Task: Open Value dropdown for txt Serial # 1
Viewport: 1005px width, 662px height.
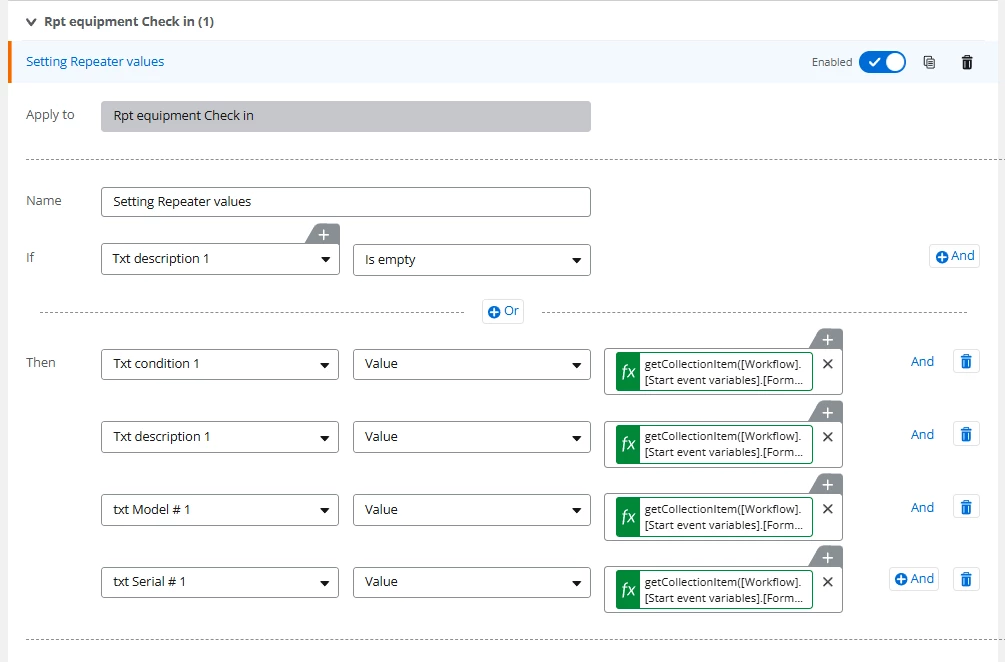Action: (472, 582)
